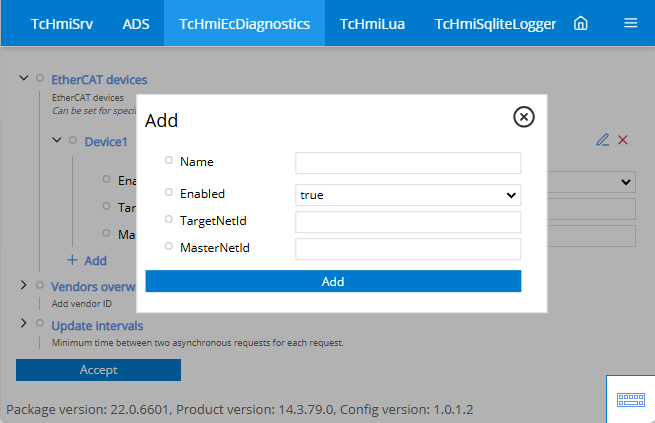Click the blue Add button in dialog
The width and height of the screenshot is (655, 423).
point(333,281)
